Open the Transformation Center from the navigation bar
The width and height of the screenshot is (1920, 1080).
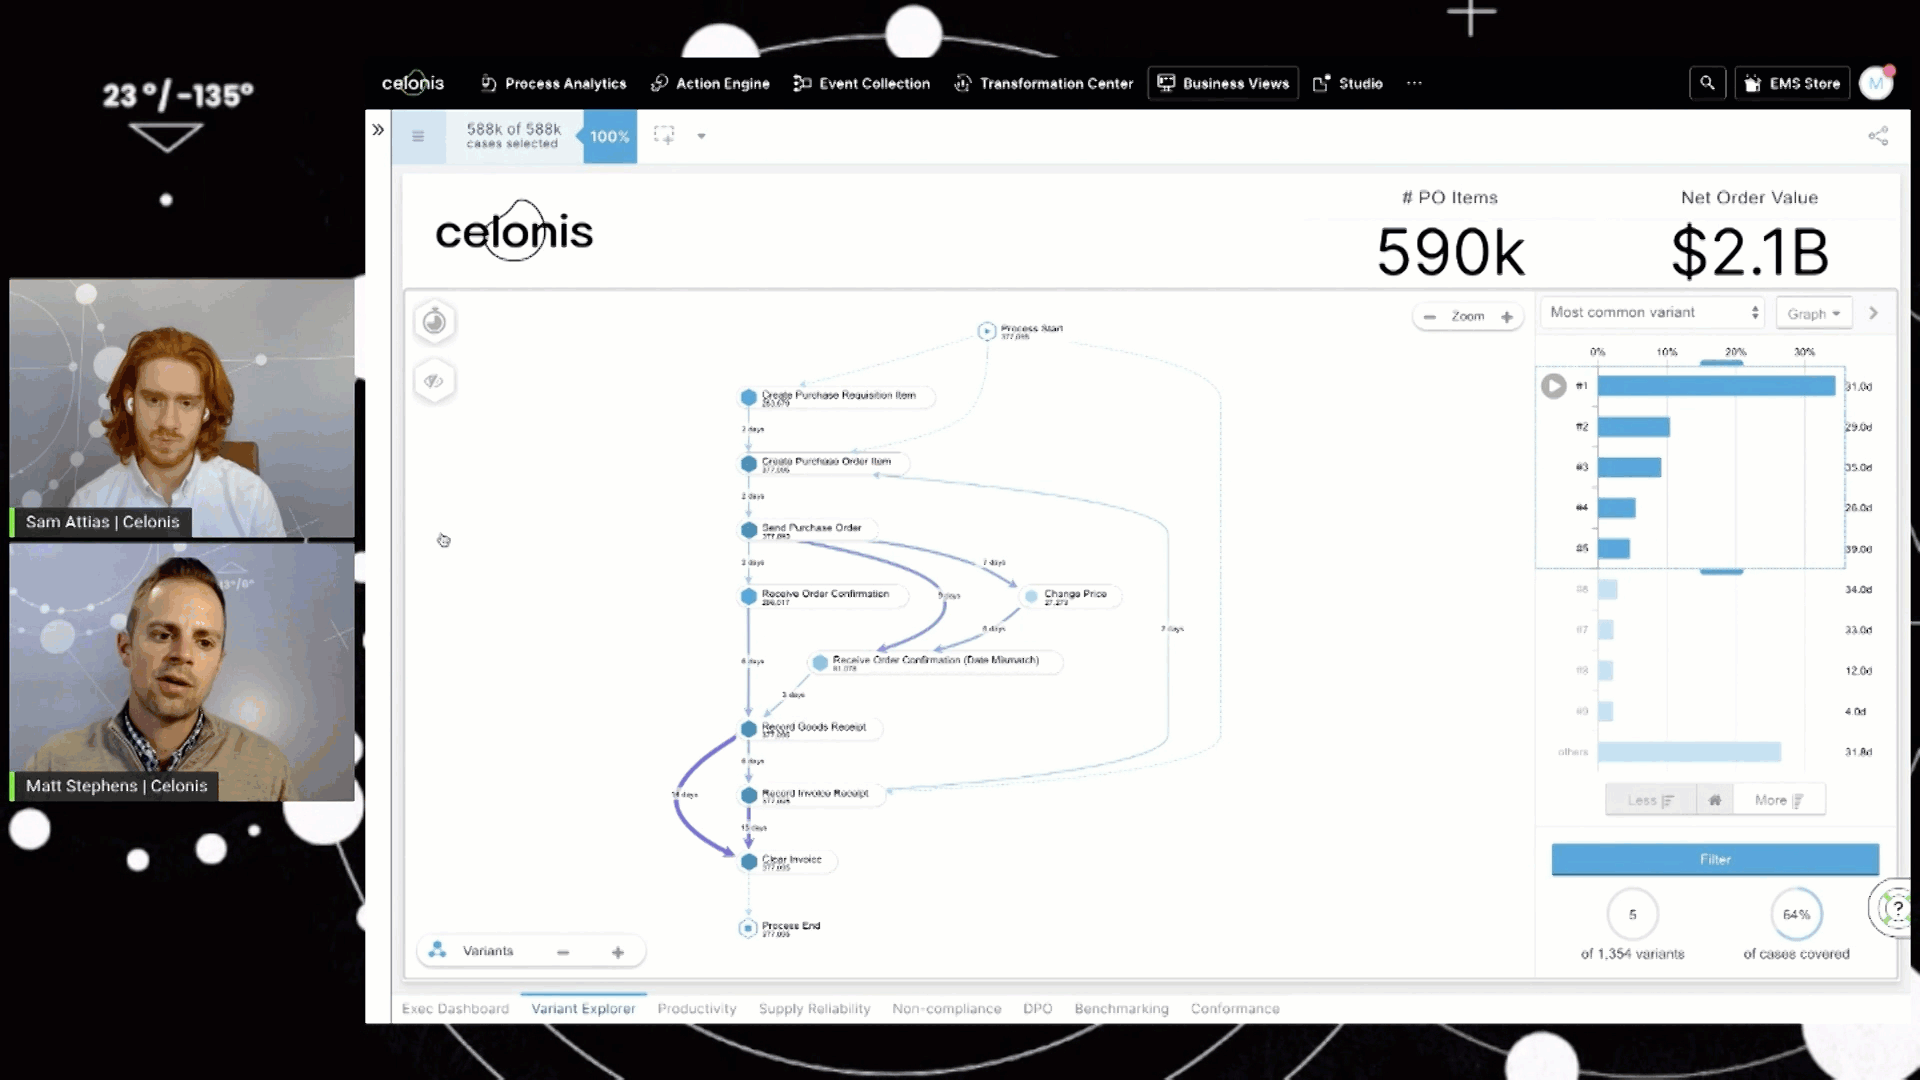[1043, 83]
